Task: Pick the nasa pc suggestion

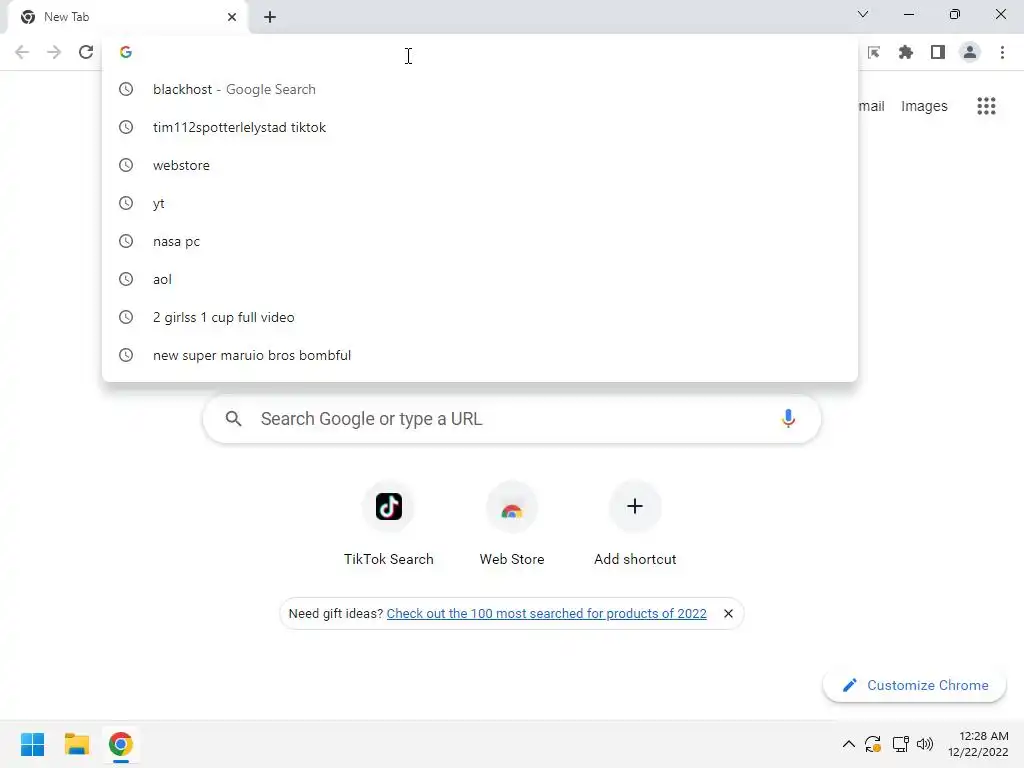Action: point(480,241)
